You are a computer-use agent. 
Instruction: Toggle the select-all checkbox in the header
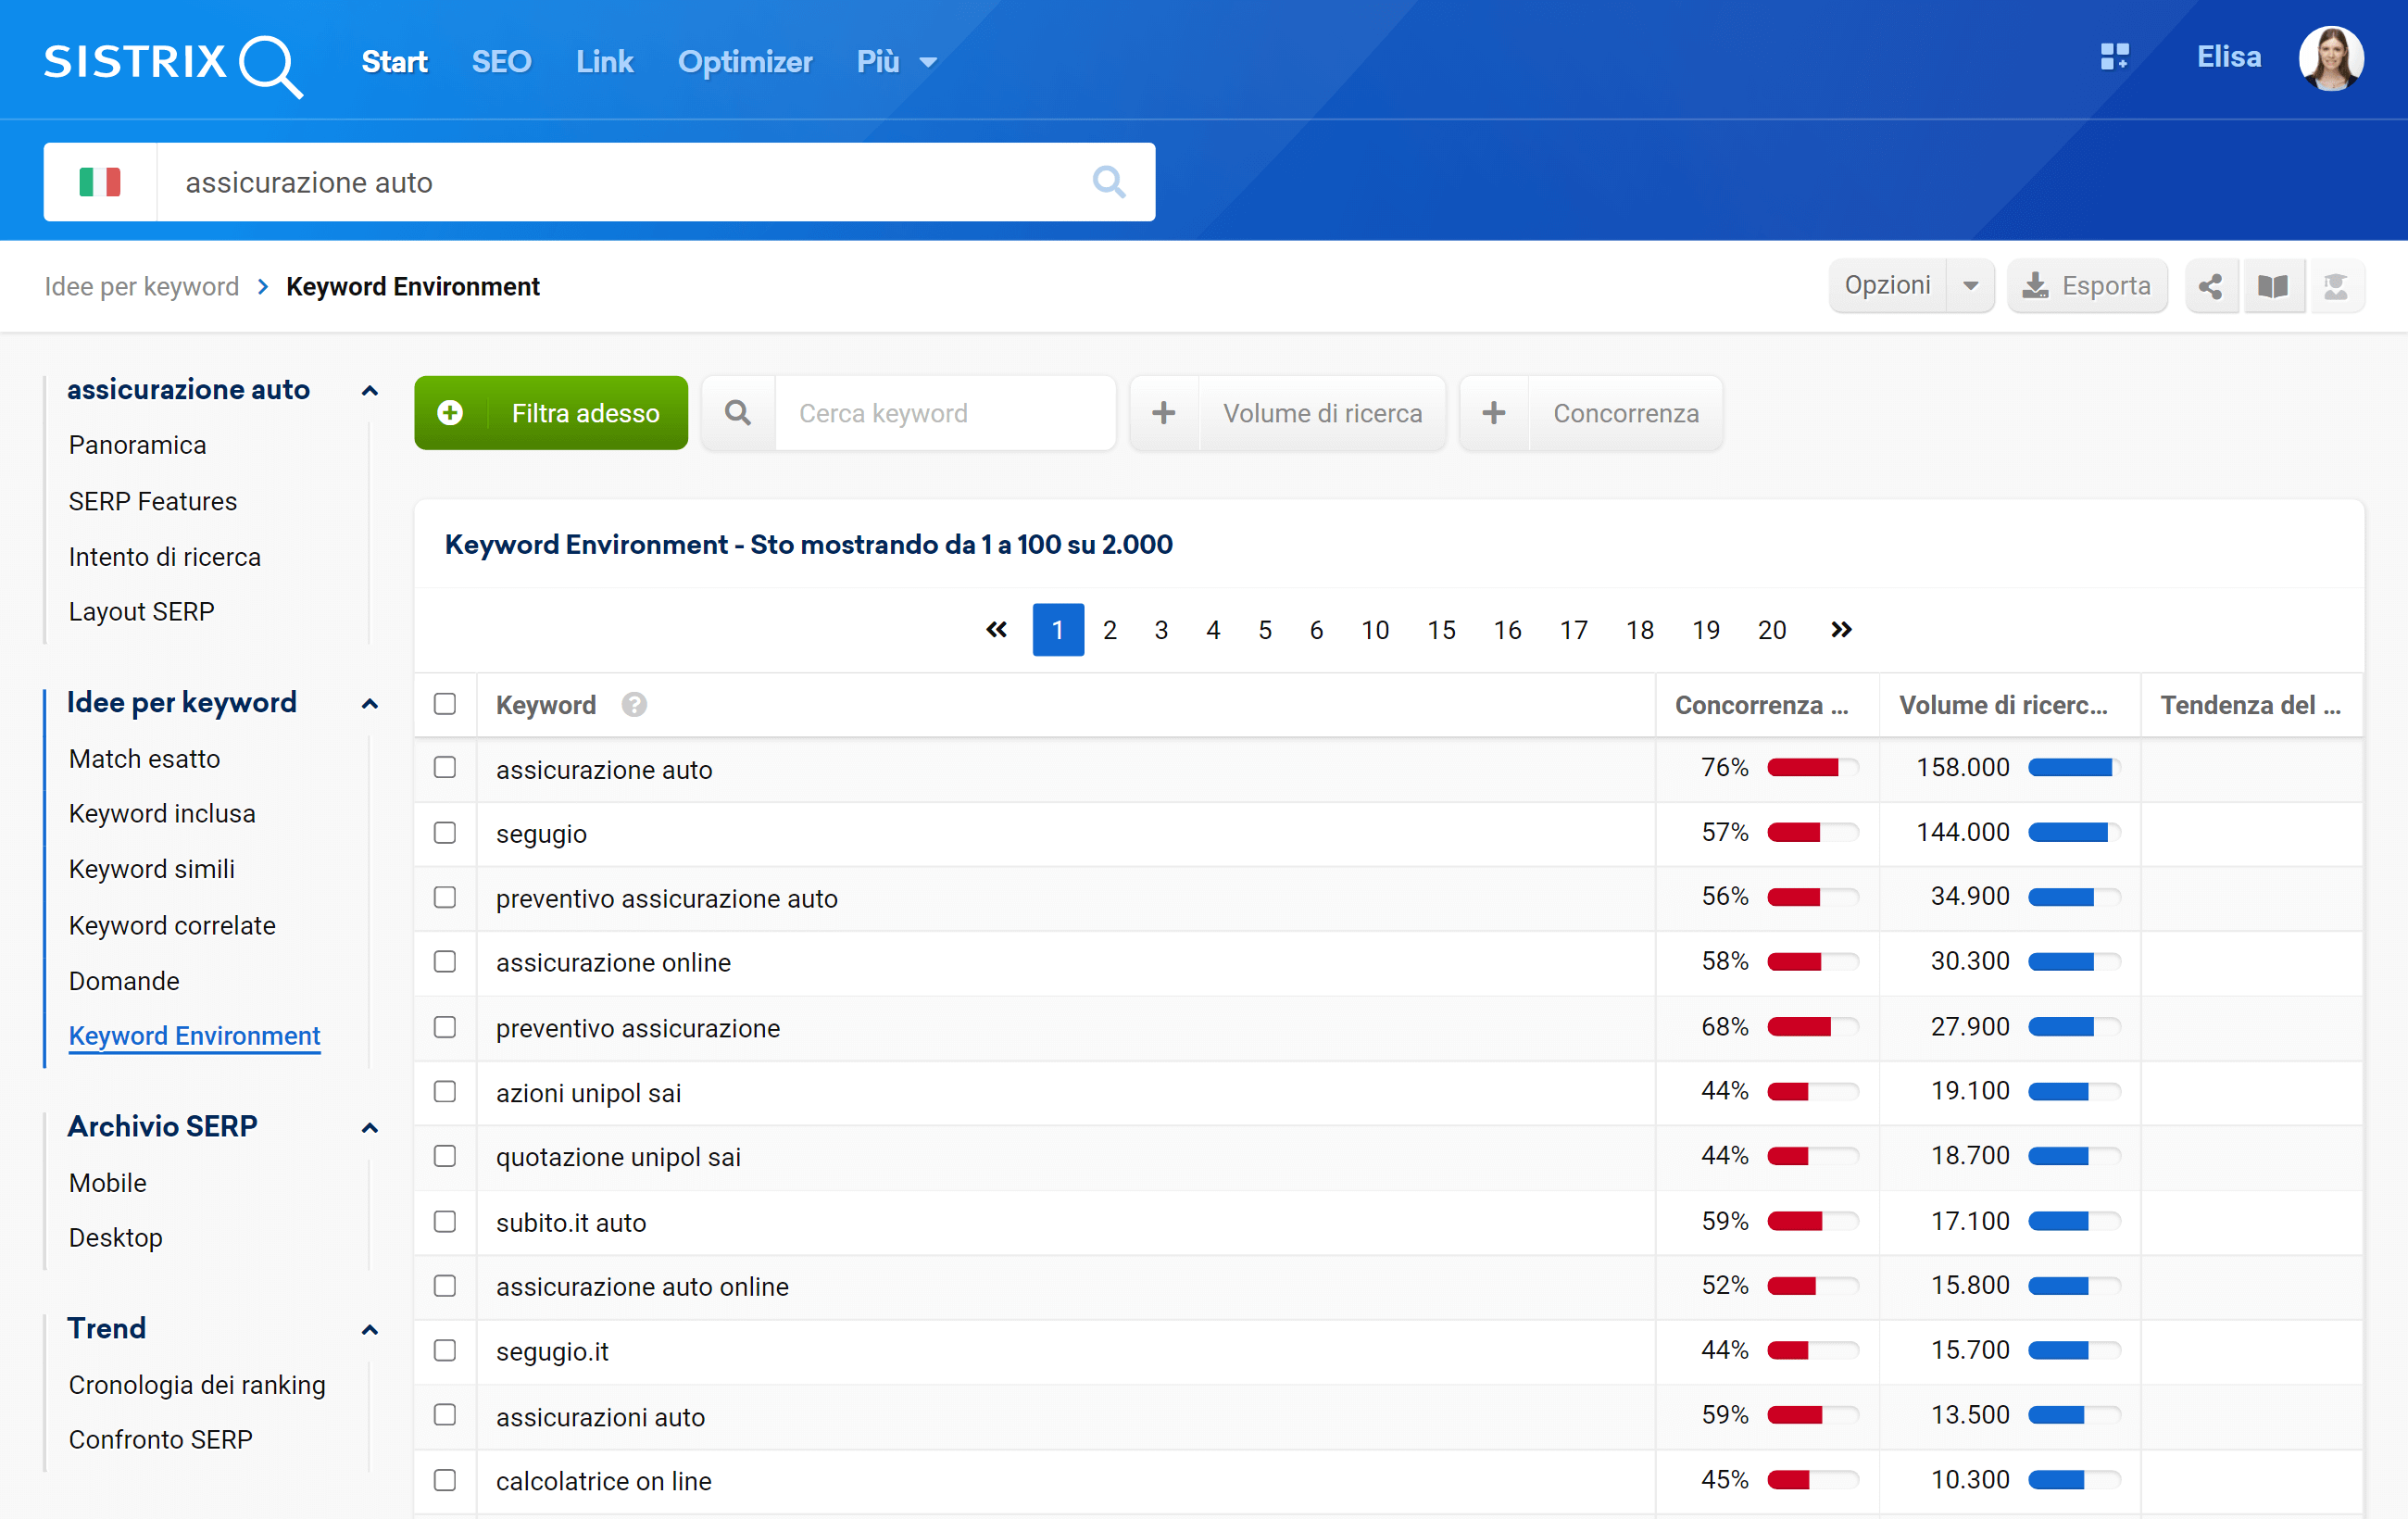pyautogui.click(x=445, y=704)
